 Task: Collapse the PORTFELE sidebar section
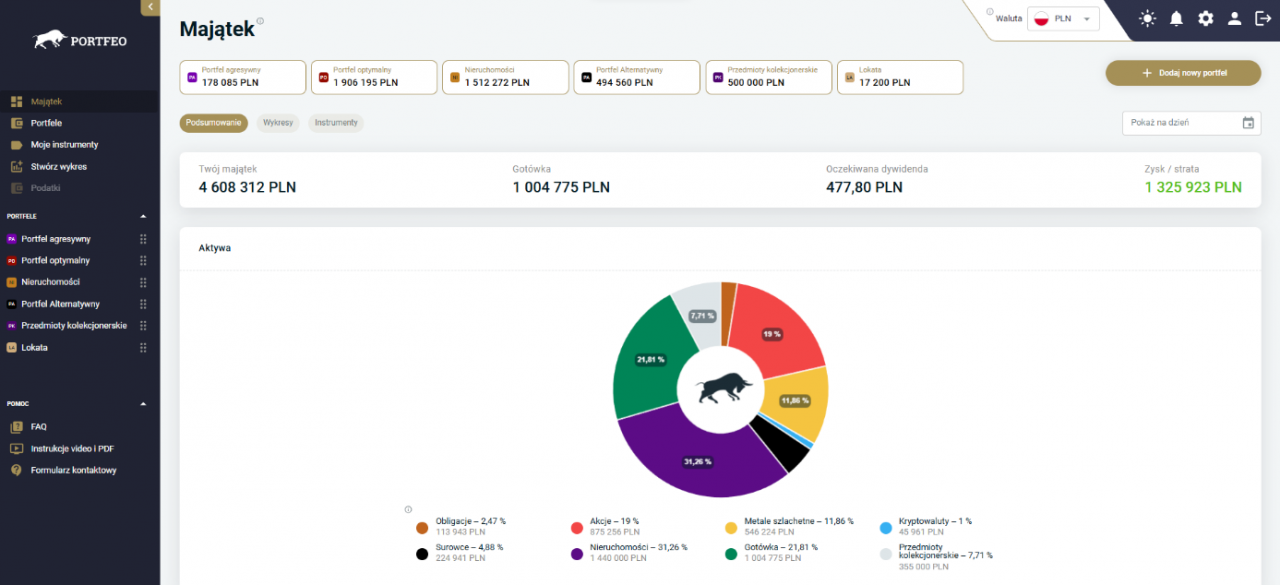point(142,216)
